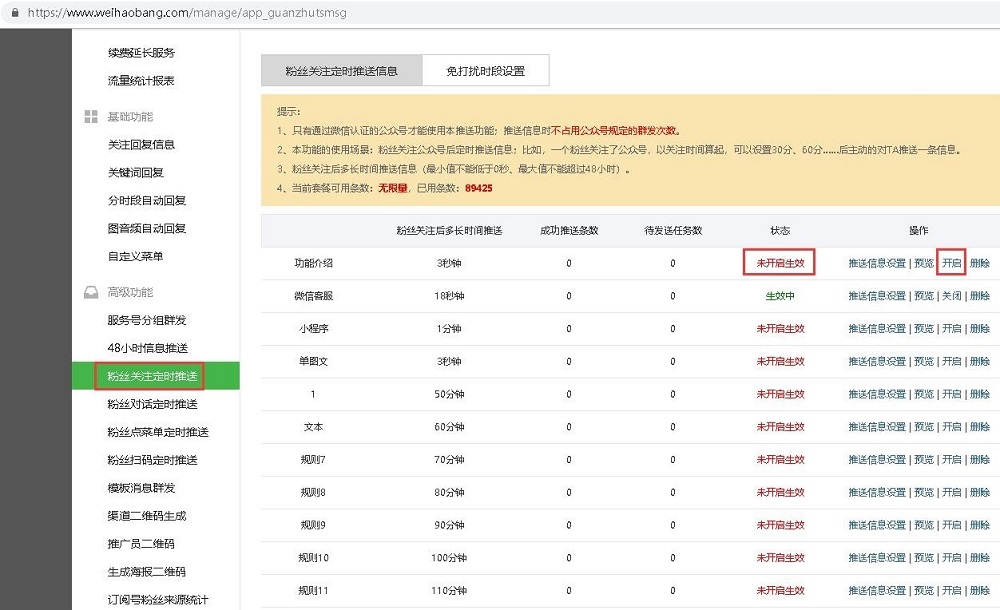Click 预览 for 微信客服 row
Screen dimensions: 1000x610
(x=923, y=295)
